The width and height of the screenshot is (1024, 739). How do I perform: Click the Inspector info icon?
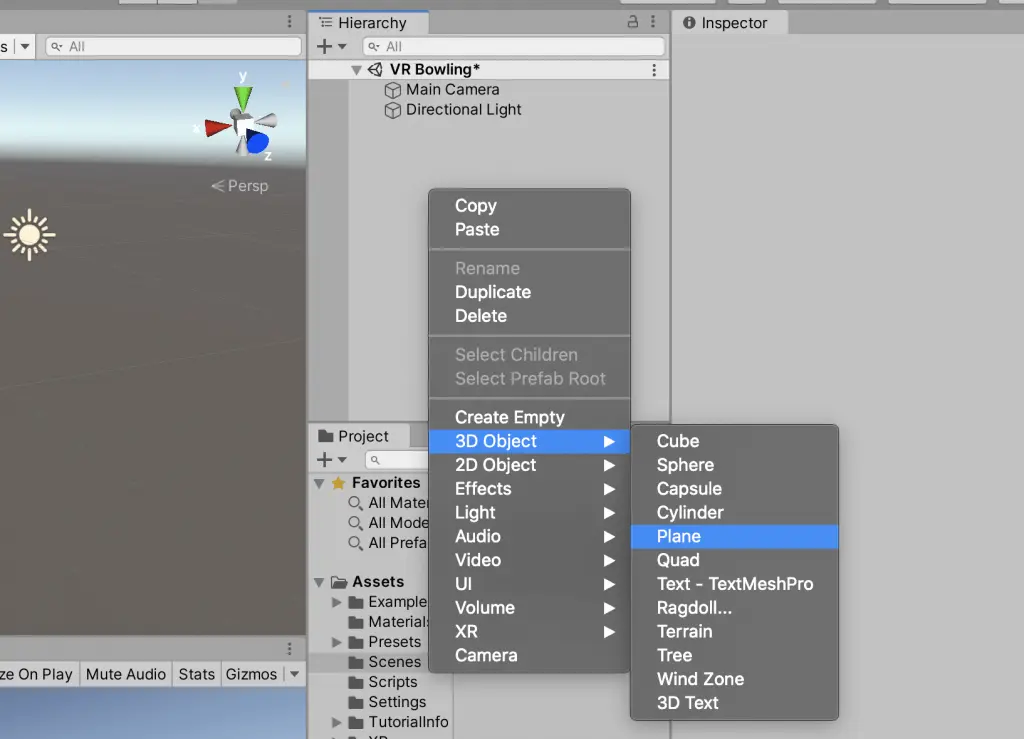click(x=689, y=23)
